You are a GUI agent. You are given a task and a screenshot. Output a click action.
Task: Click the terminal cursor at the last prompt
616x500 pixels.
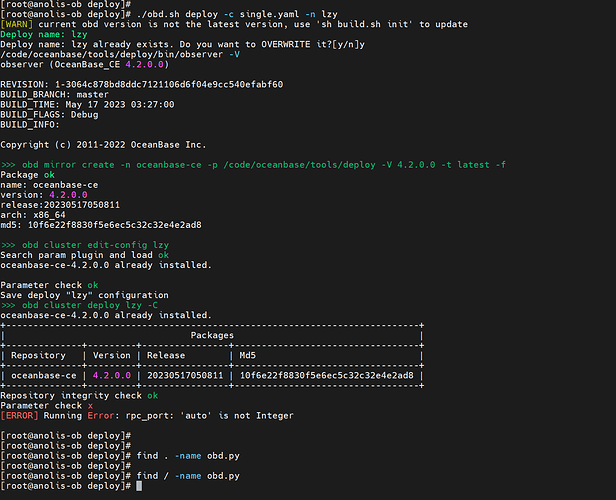[139, 486]
